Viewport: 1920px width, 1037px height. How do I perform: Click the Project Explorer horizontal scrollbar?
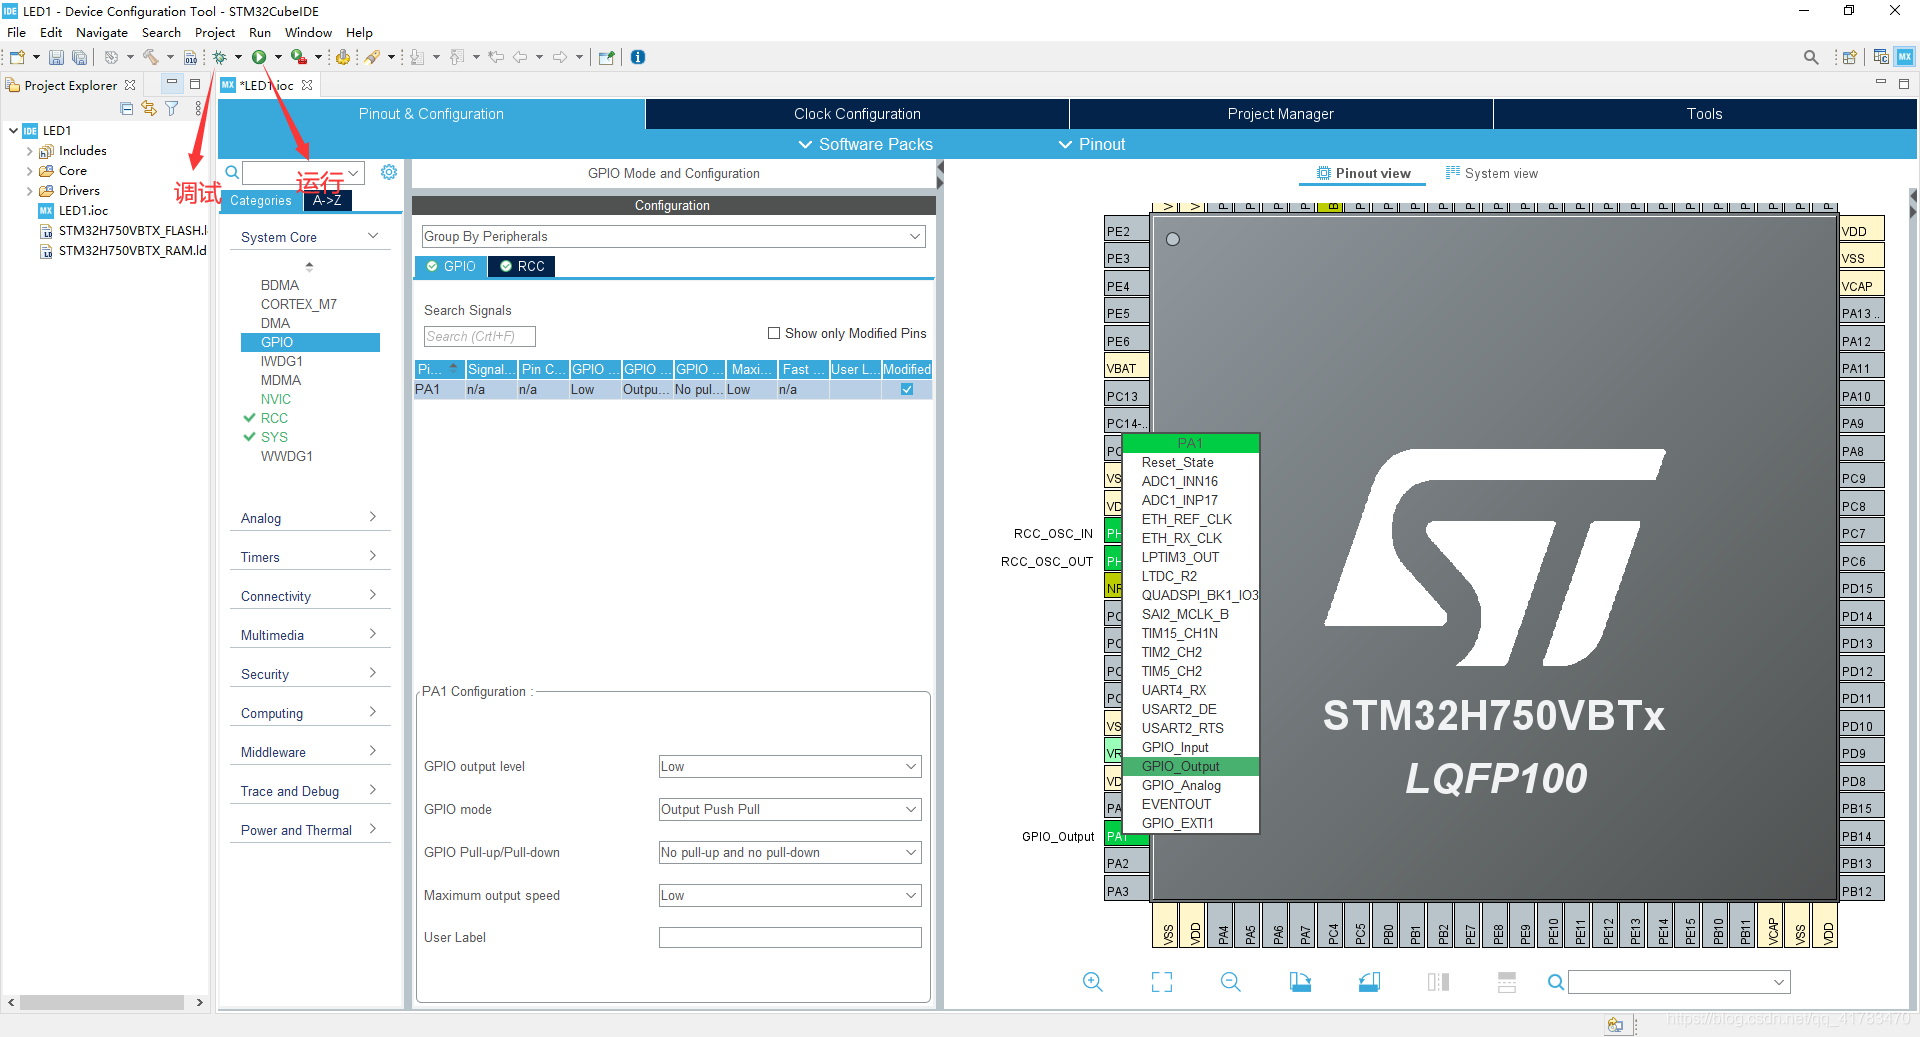(102, 1002)
